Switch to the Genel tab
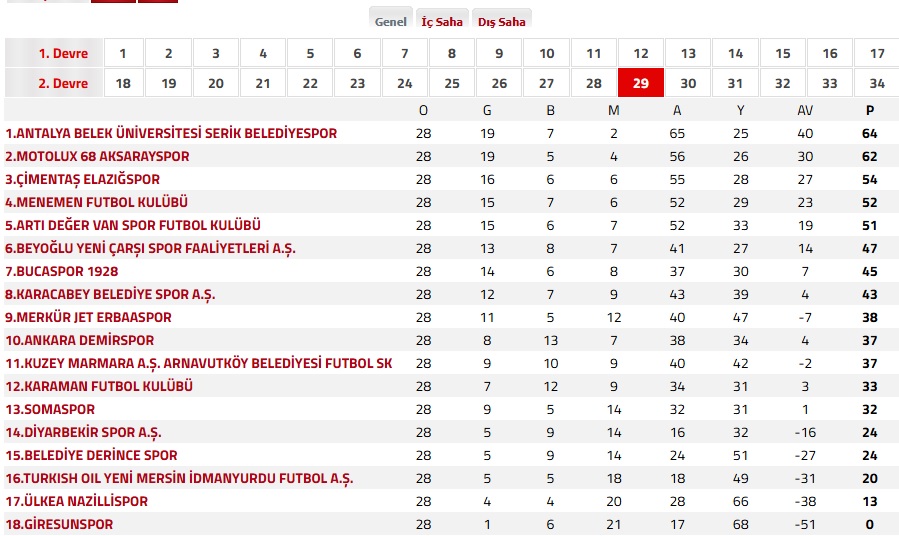 (x=390, y=21)
